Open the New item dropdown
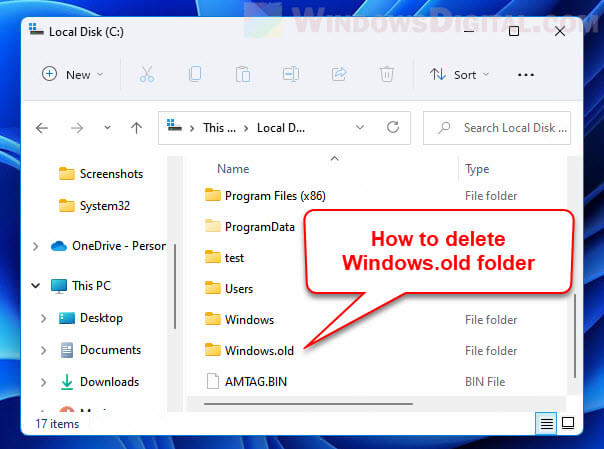 click(x=72, y=74)
